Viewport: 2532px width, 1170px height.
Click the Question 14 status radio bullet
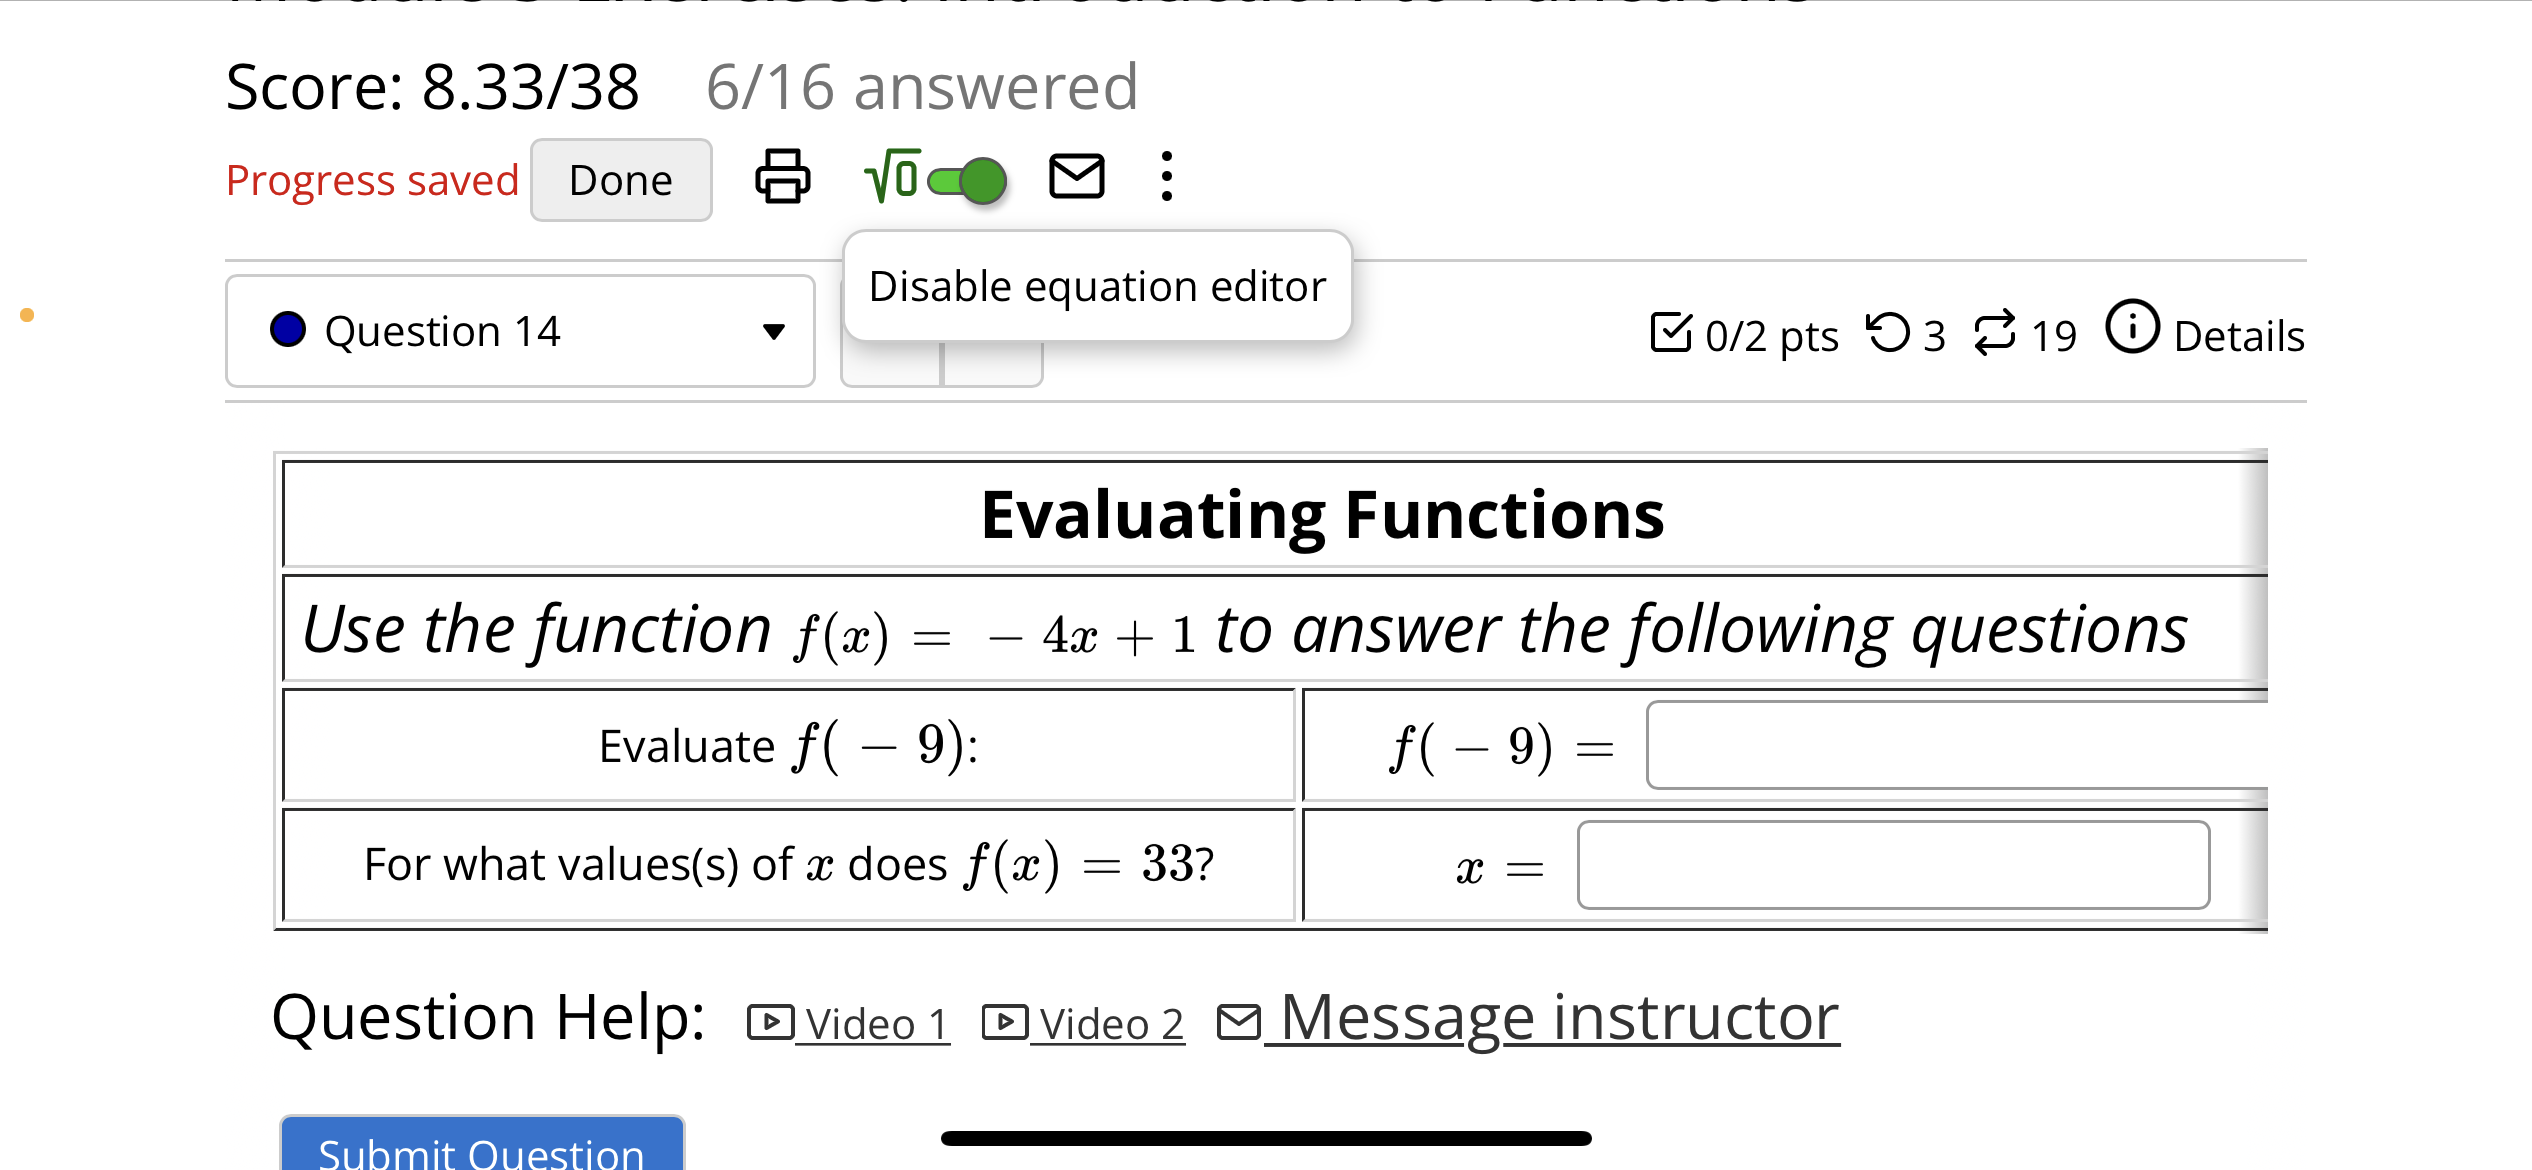(287, 330)
